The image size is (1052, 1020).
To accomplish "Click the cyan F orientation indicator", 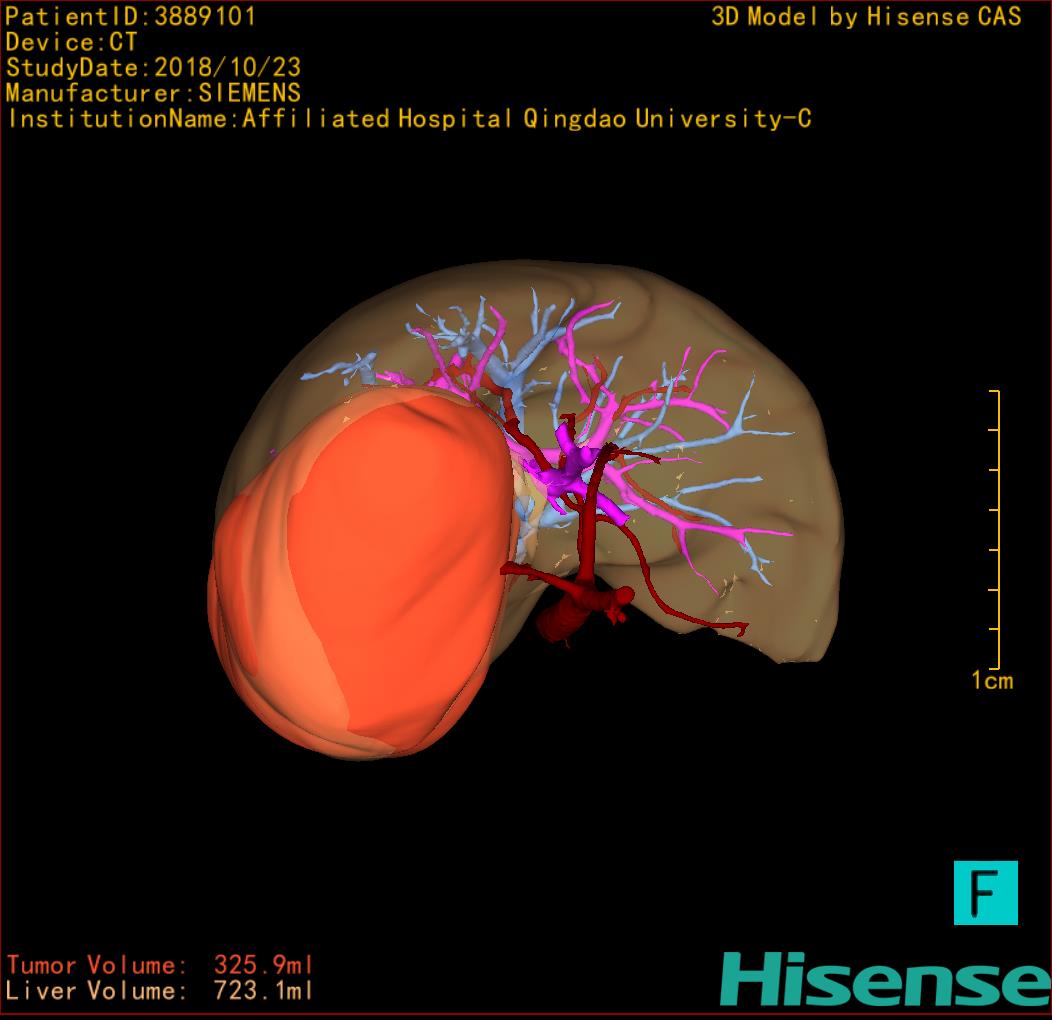I will point(985,892).
